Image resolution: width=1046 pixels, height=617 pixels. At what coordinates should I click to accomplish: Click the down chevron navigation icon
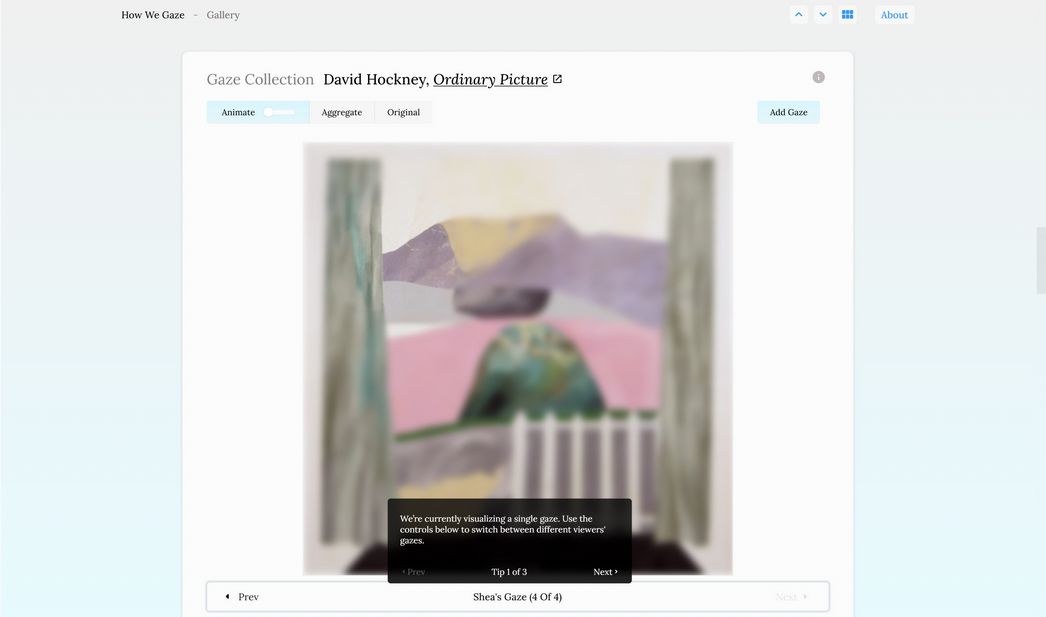823,15
